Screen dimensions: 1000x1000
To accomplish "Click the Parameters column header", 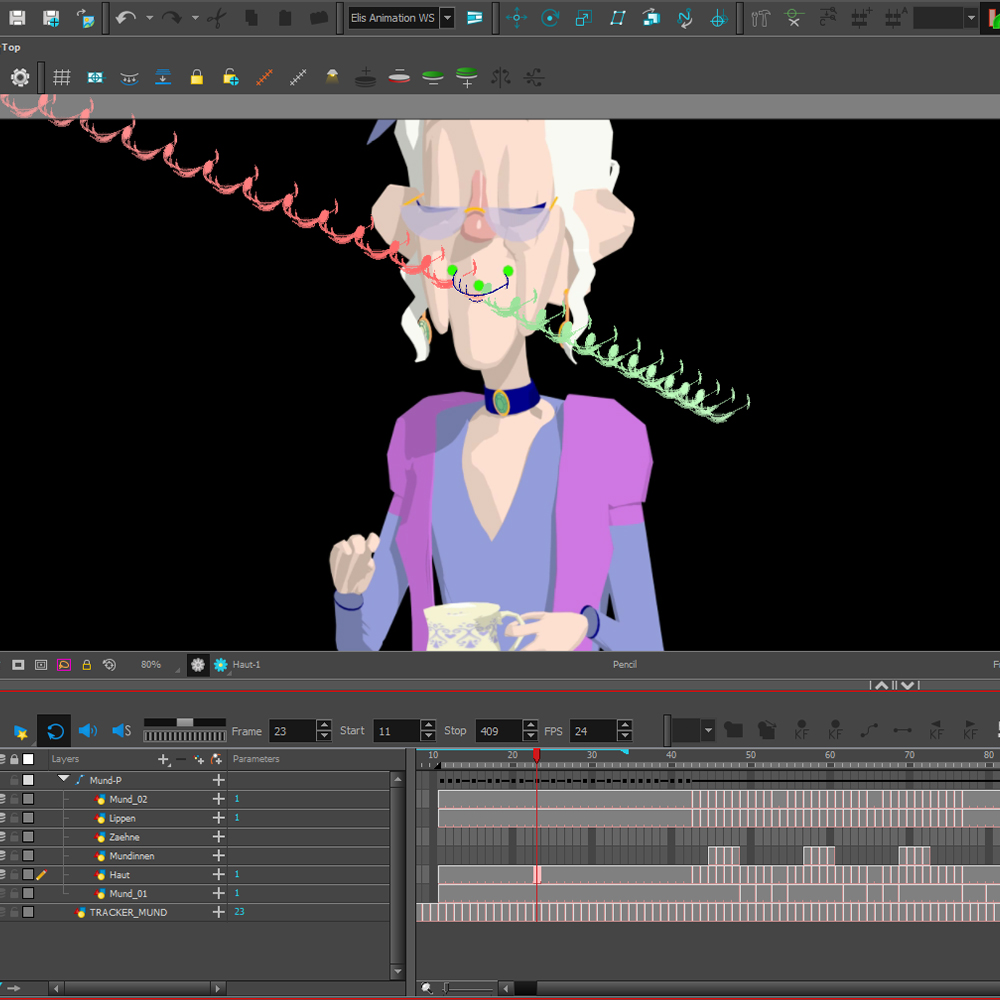I will pyautogui.click(x=256, y=759).
